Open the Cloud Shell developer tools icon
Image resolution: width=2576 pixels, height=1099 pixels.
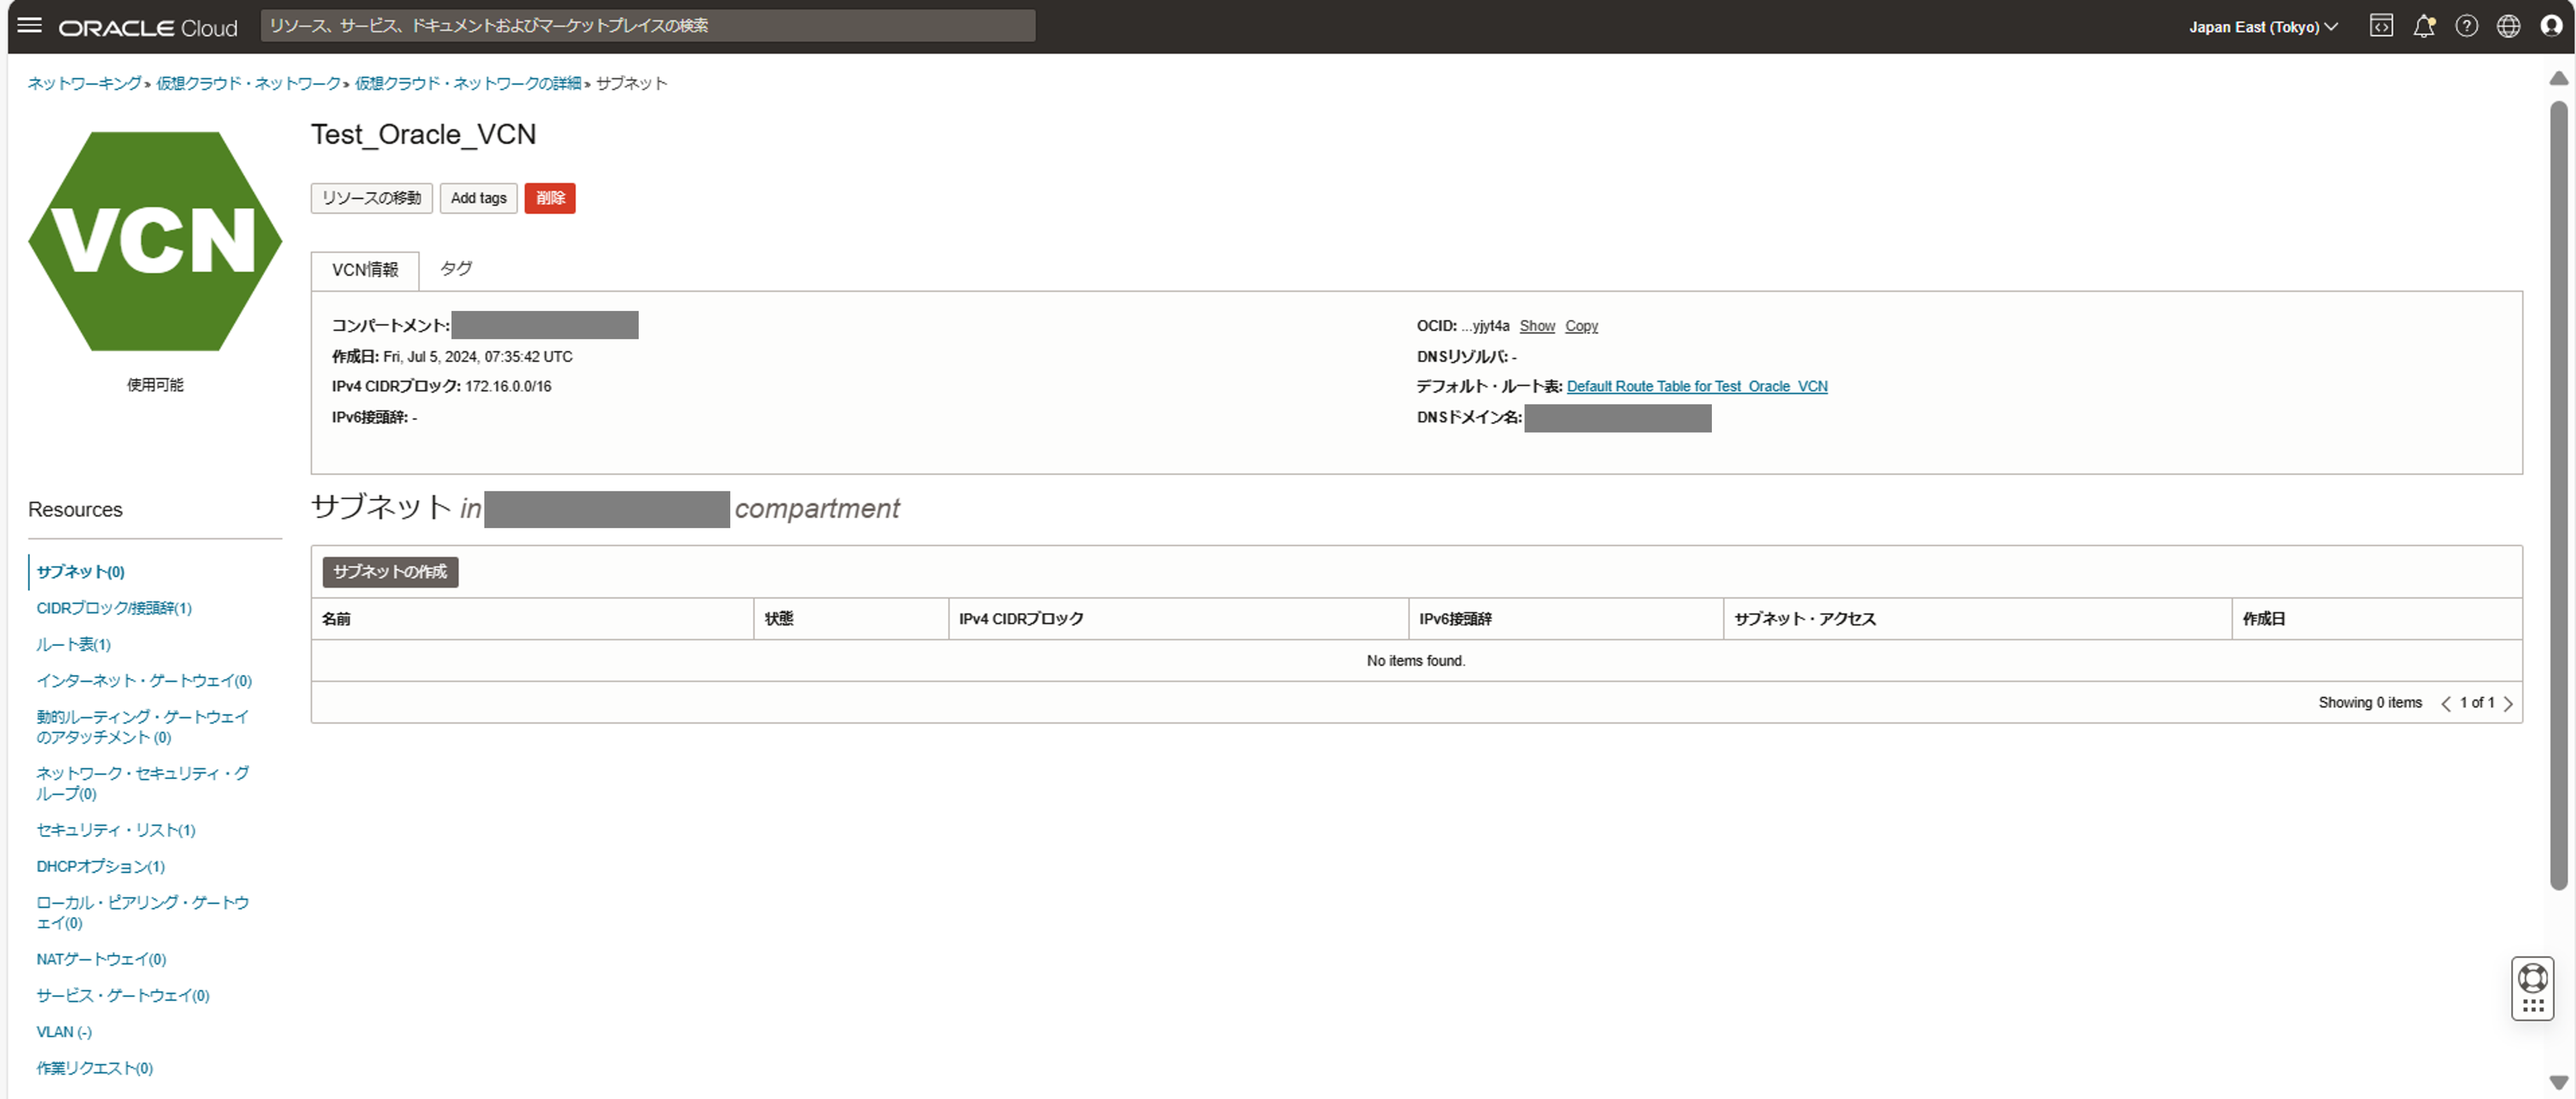click(2381, 26)
